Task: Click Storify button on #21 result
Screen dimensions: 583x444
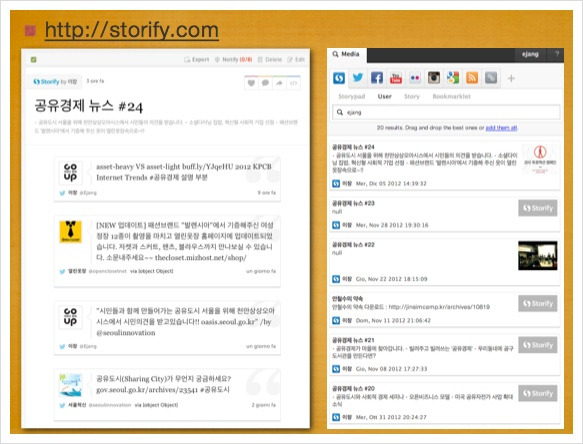Action: coord(538,345)
